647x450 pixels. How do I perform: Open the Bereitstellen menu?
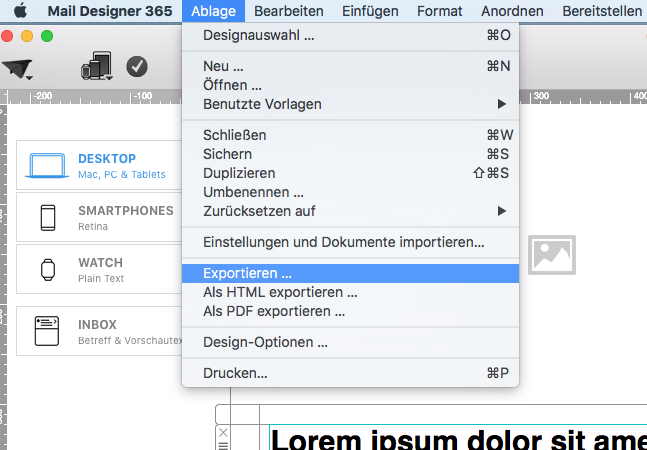[602, 11]
